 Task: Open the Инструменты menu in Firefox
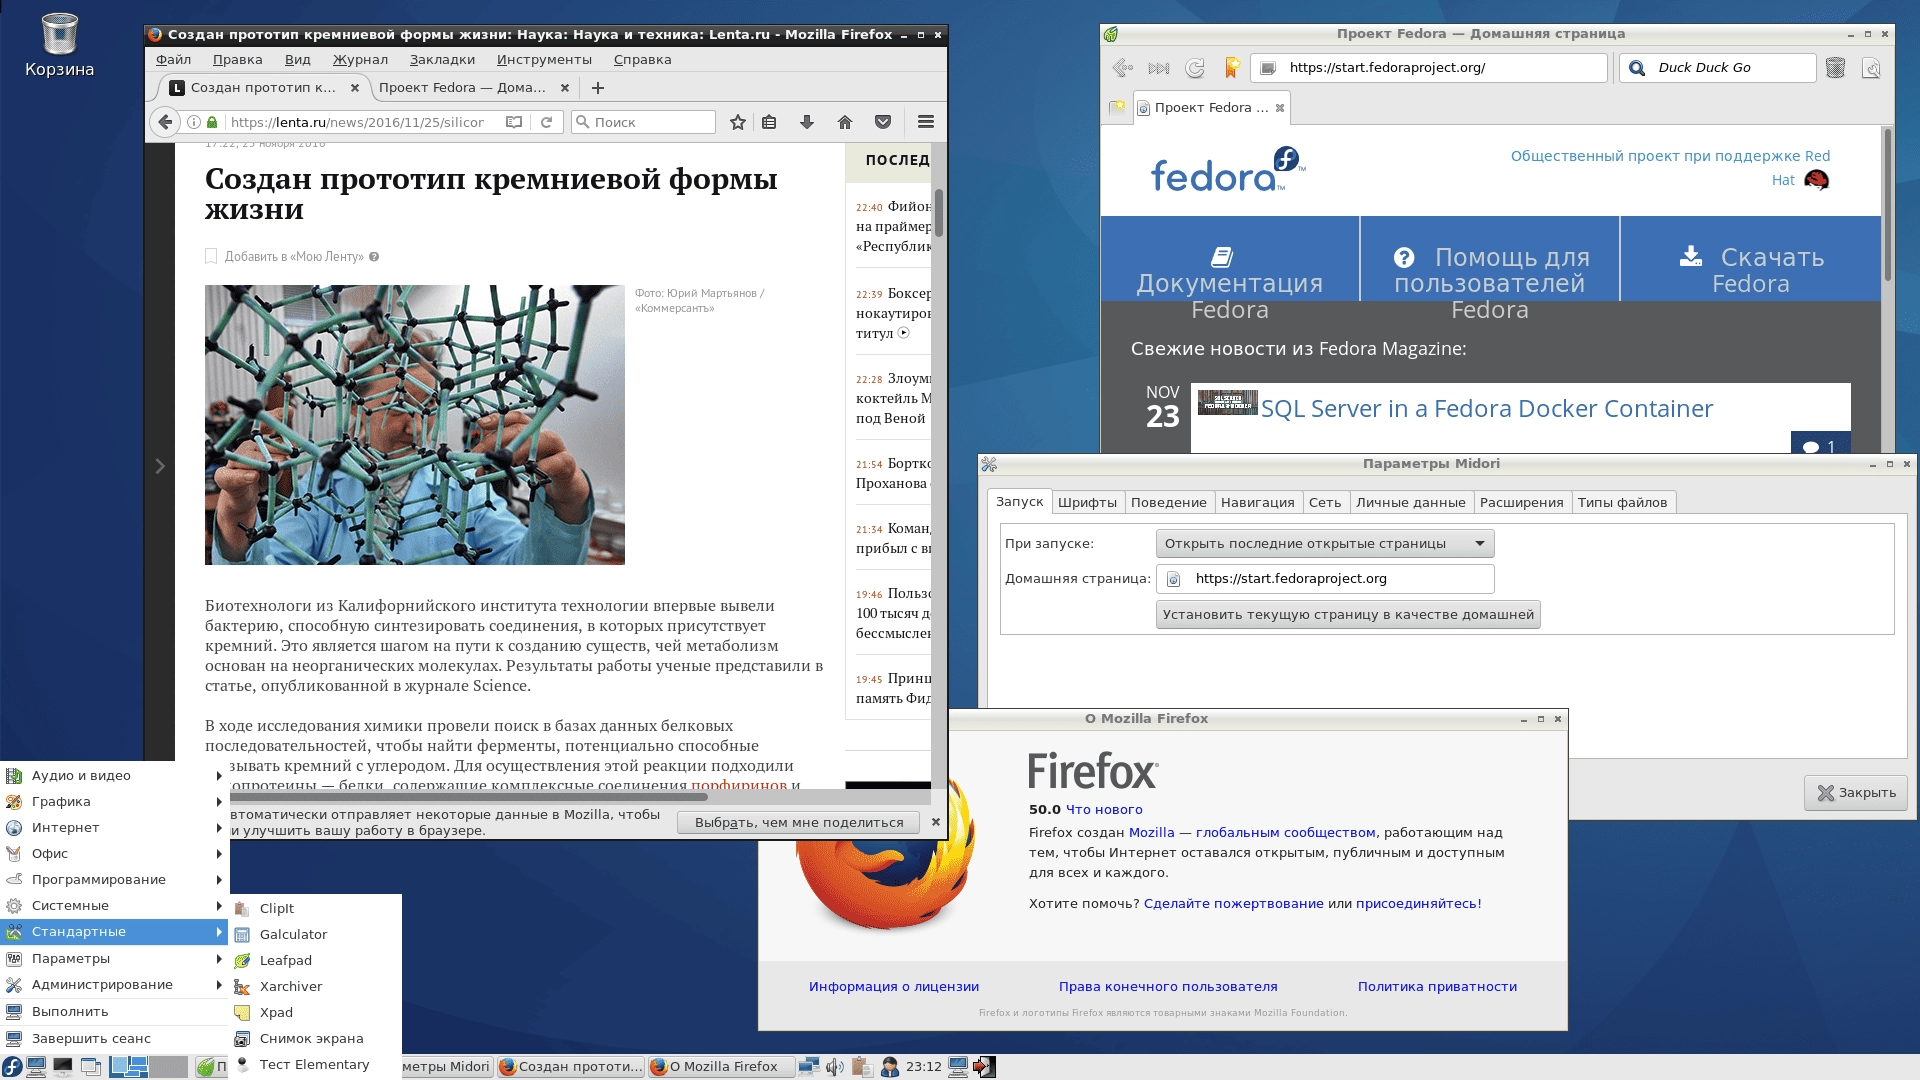pyautogui.click(x=544, y=60)
